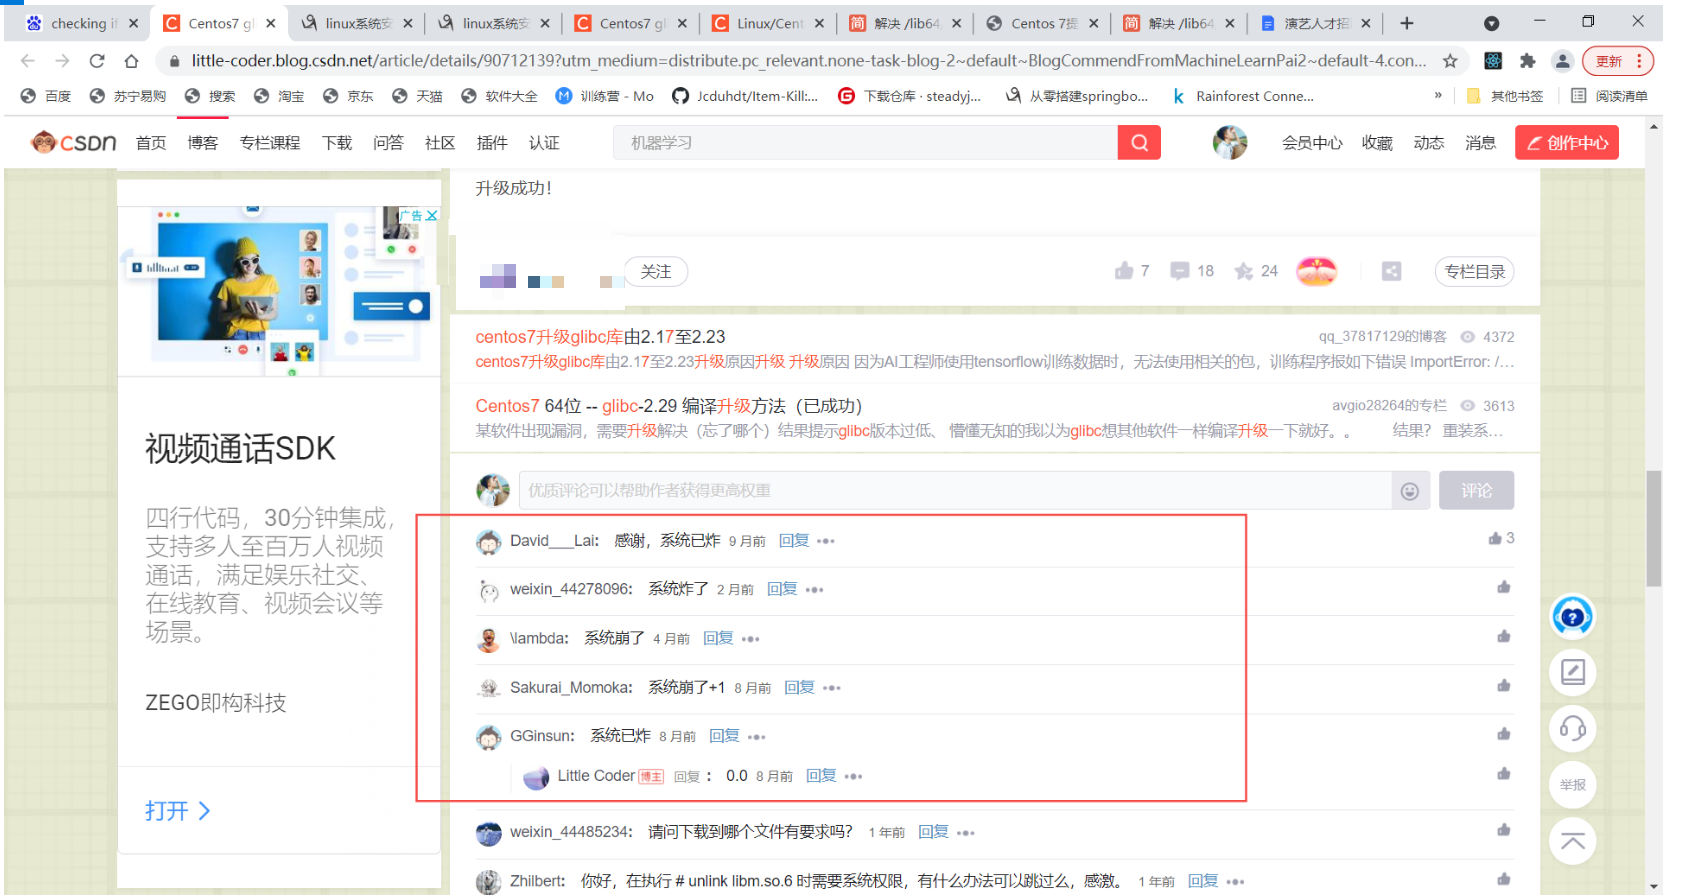Click the 评论 submit button
Viewport: 1694px width, 895px height.
tap(1476, 491)
